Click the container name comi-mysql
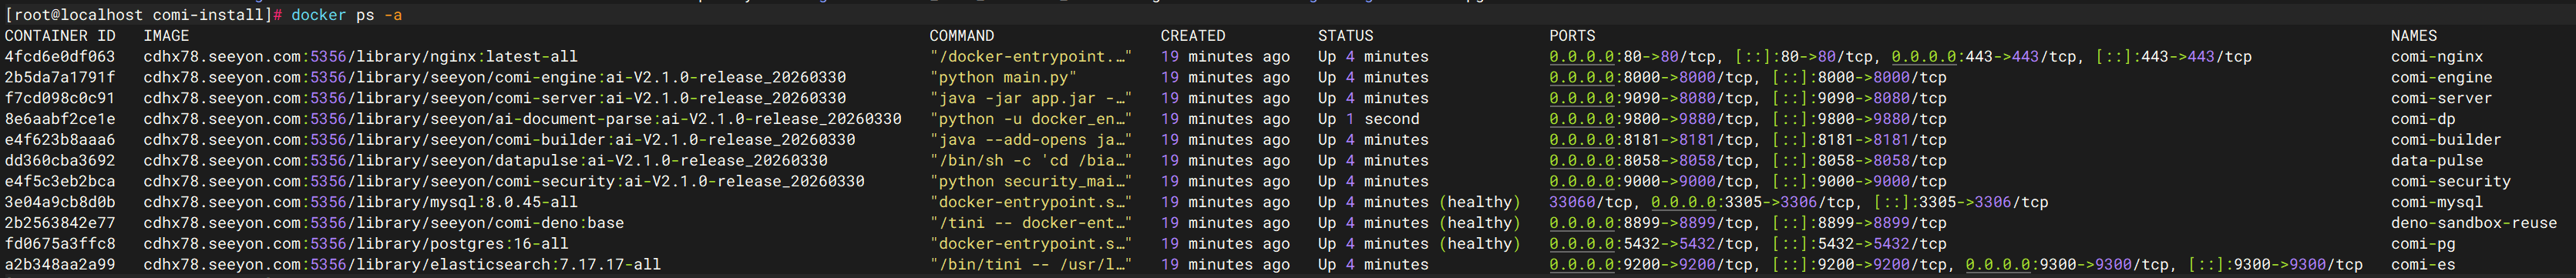Viewport: 2576px width, 278px height. [x=2437, y=202]
